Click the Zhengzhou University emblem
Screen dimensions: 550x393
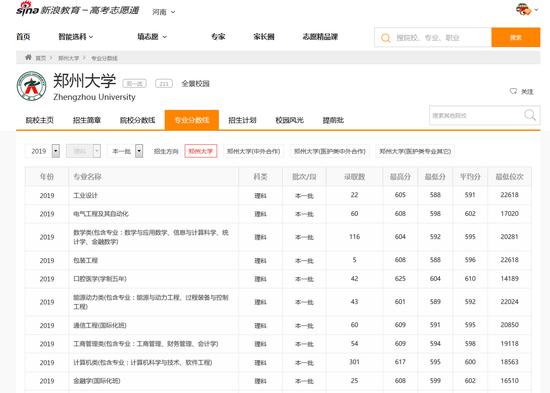pos(32,86)
